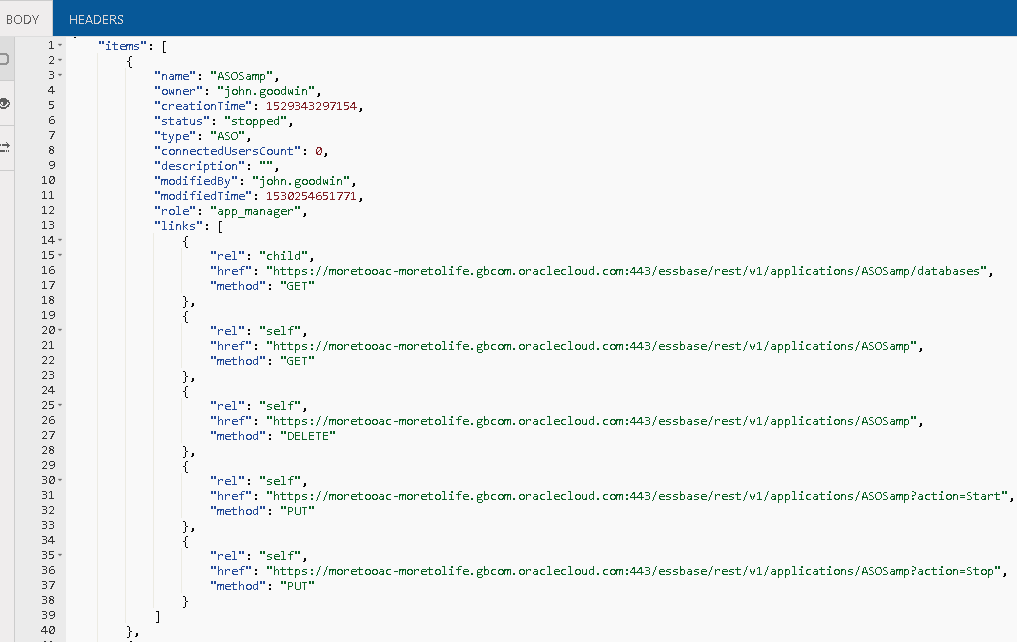This screenshot has width=1017, height=642.
Task: Click "rel": "self" on line 30
Action: [x=256, y=481]
